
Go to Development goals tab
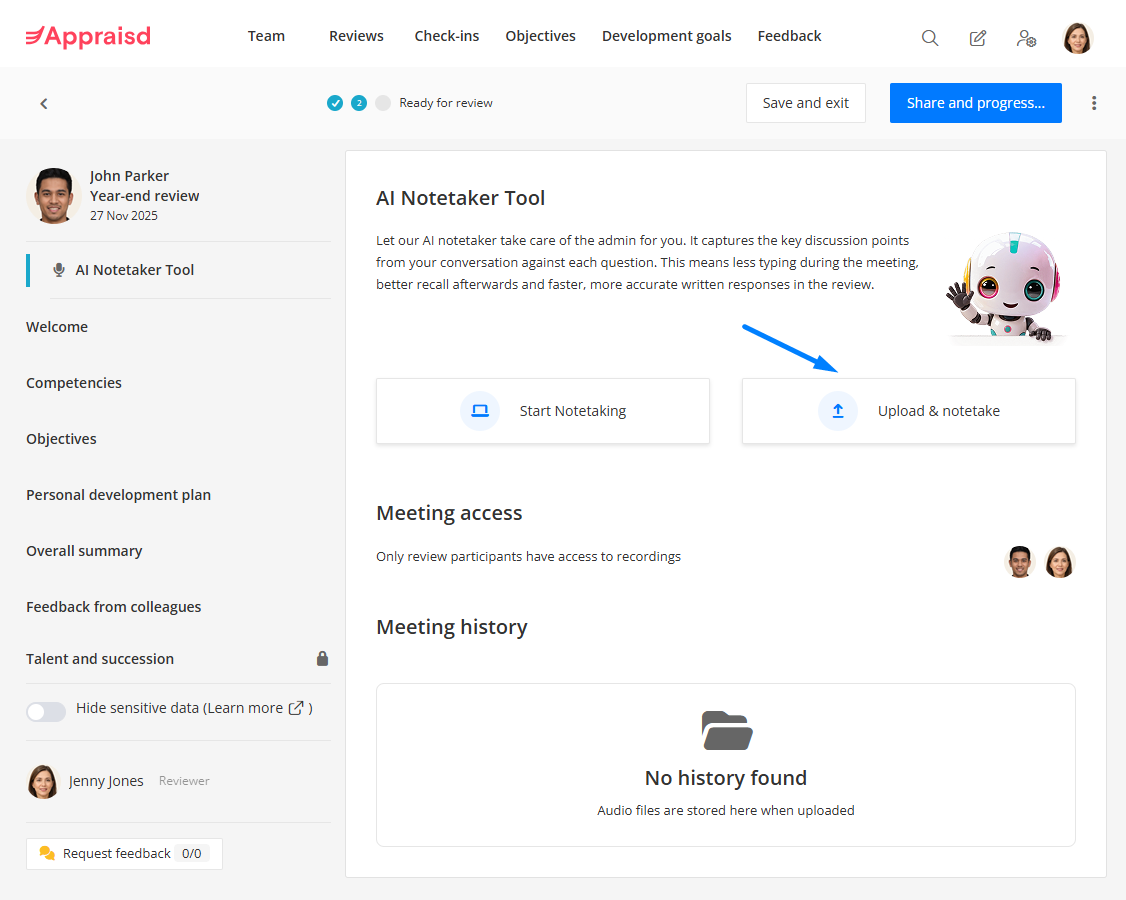(x=666, y=36)
